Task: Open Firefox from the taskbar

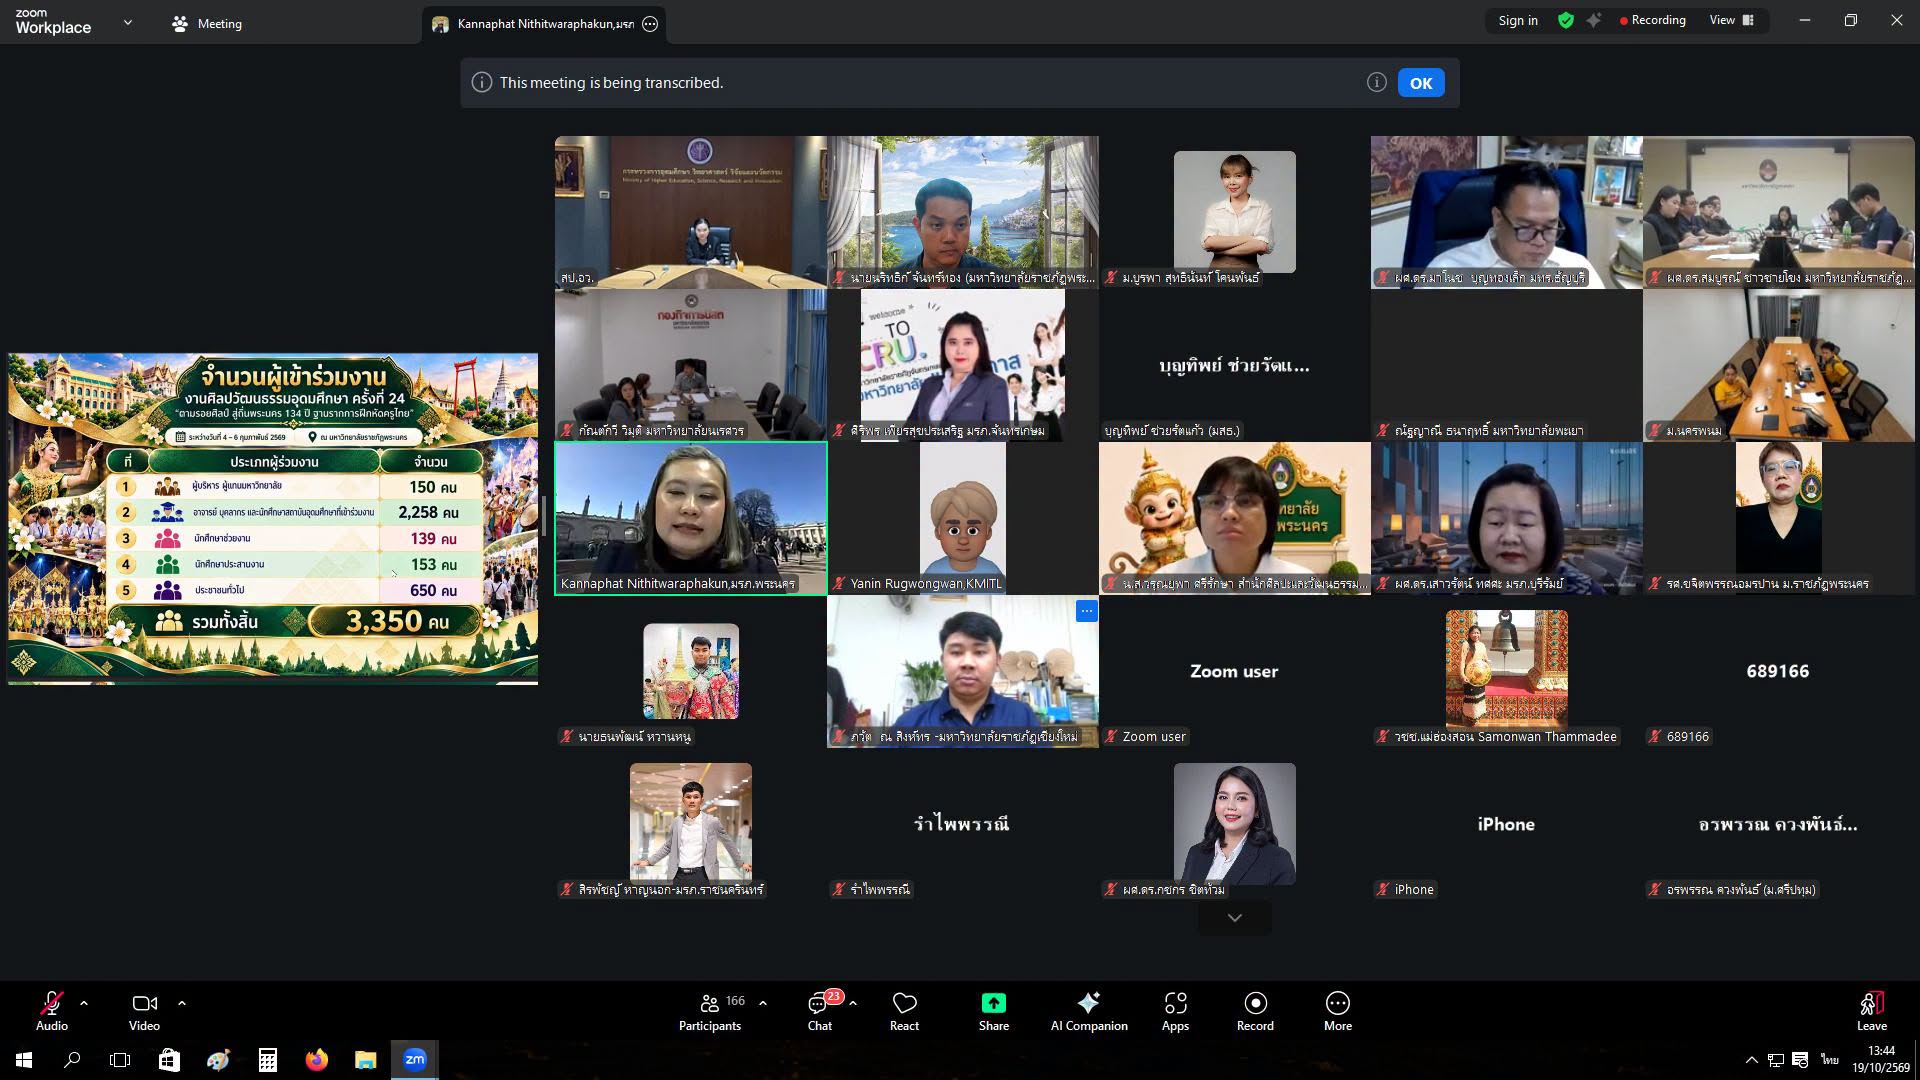Action: [317, 1060]
